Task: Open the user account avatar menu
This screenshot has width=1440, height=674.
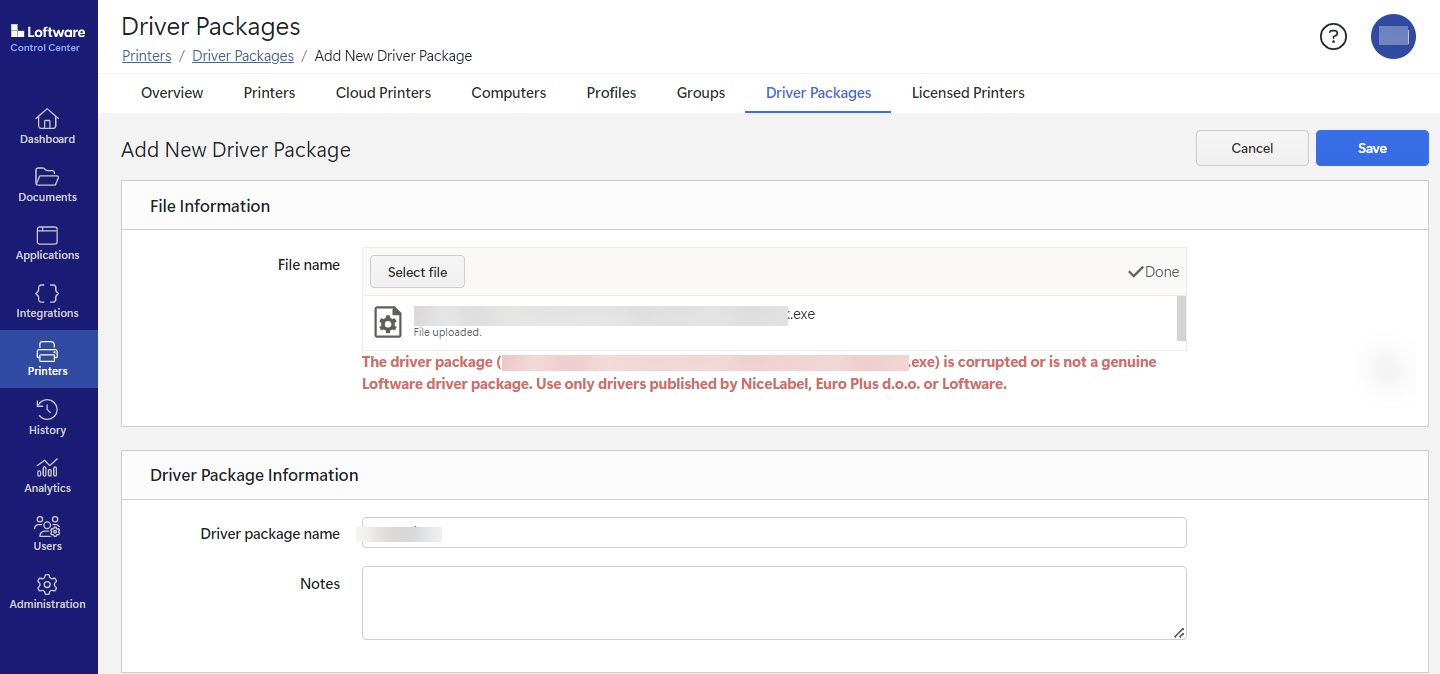Action: (x=1393, y=37)
